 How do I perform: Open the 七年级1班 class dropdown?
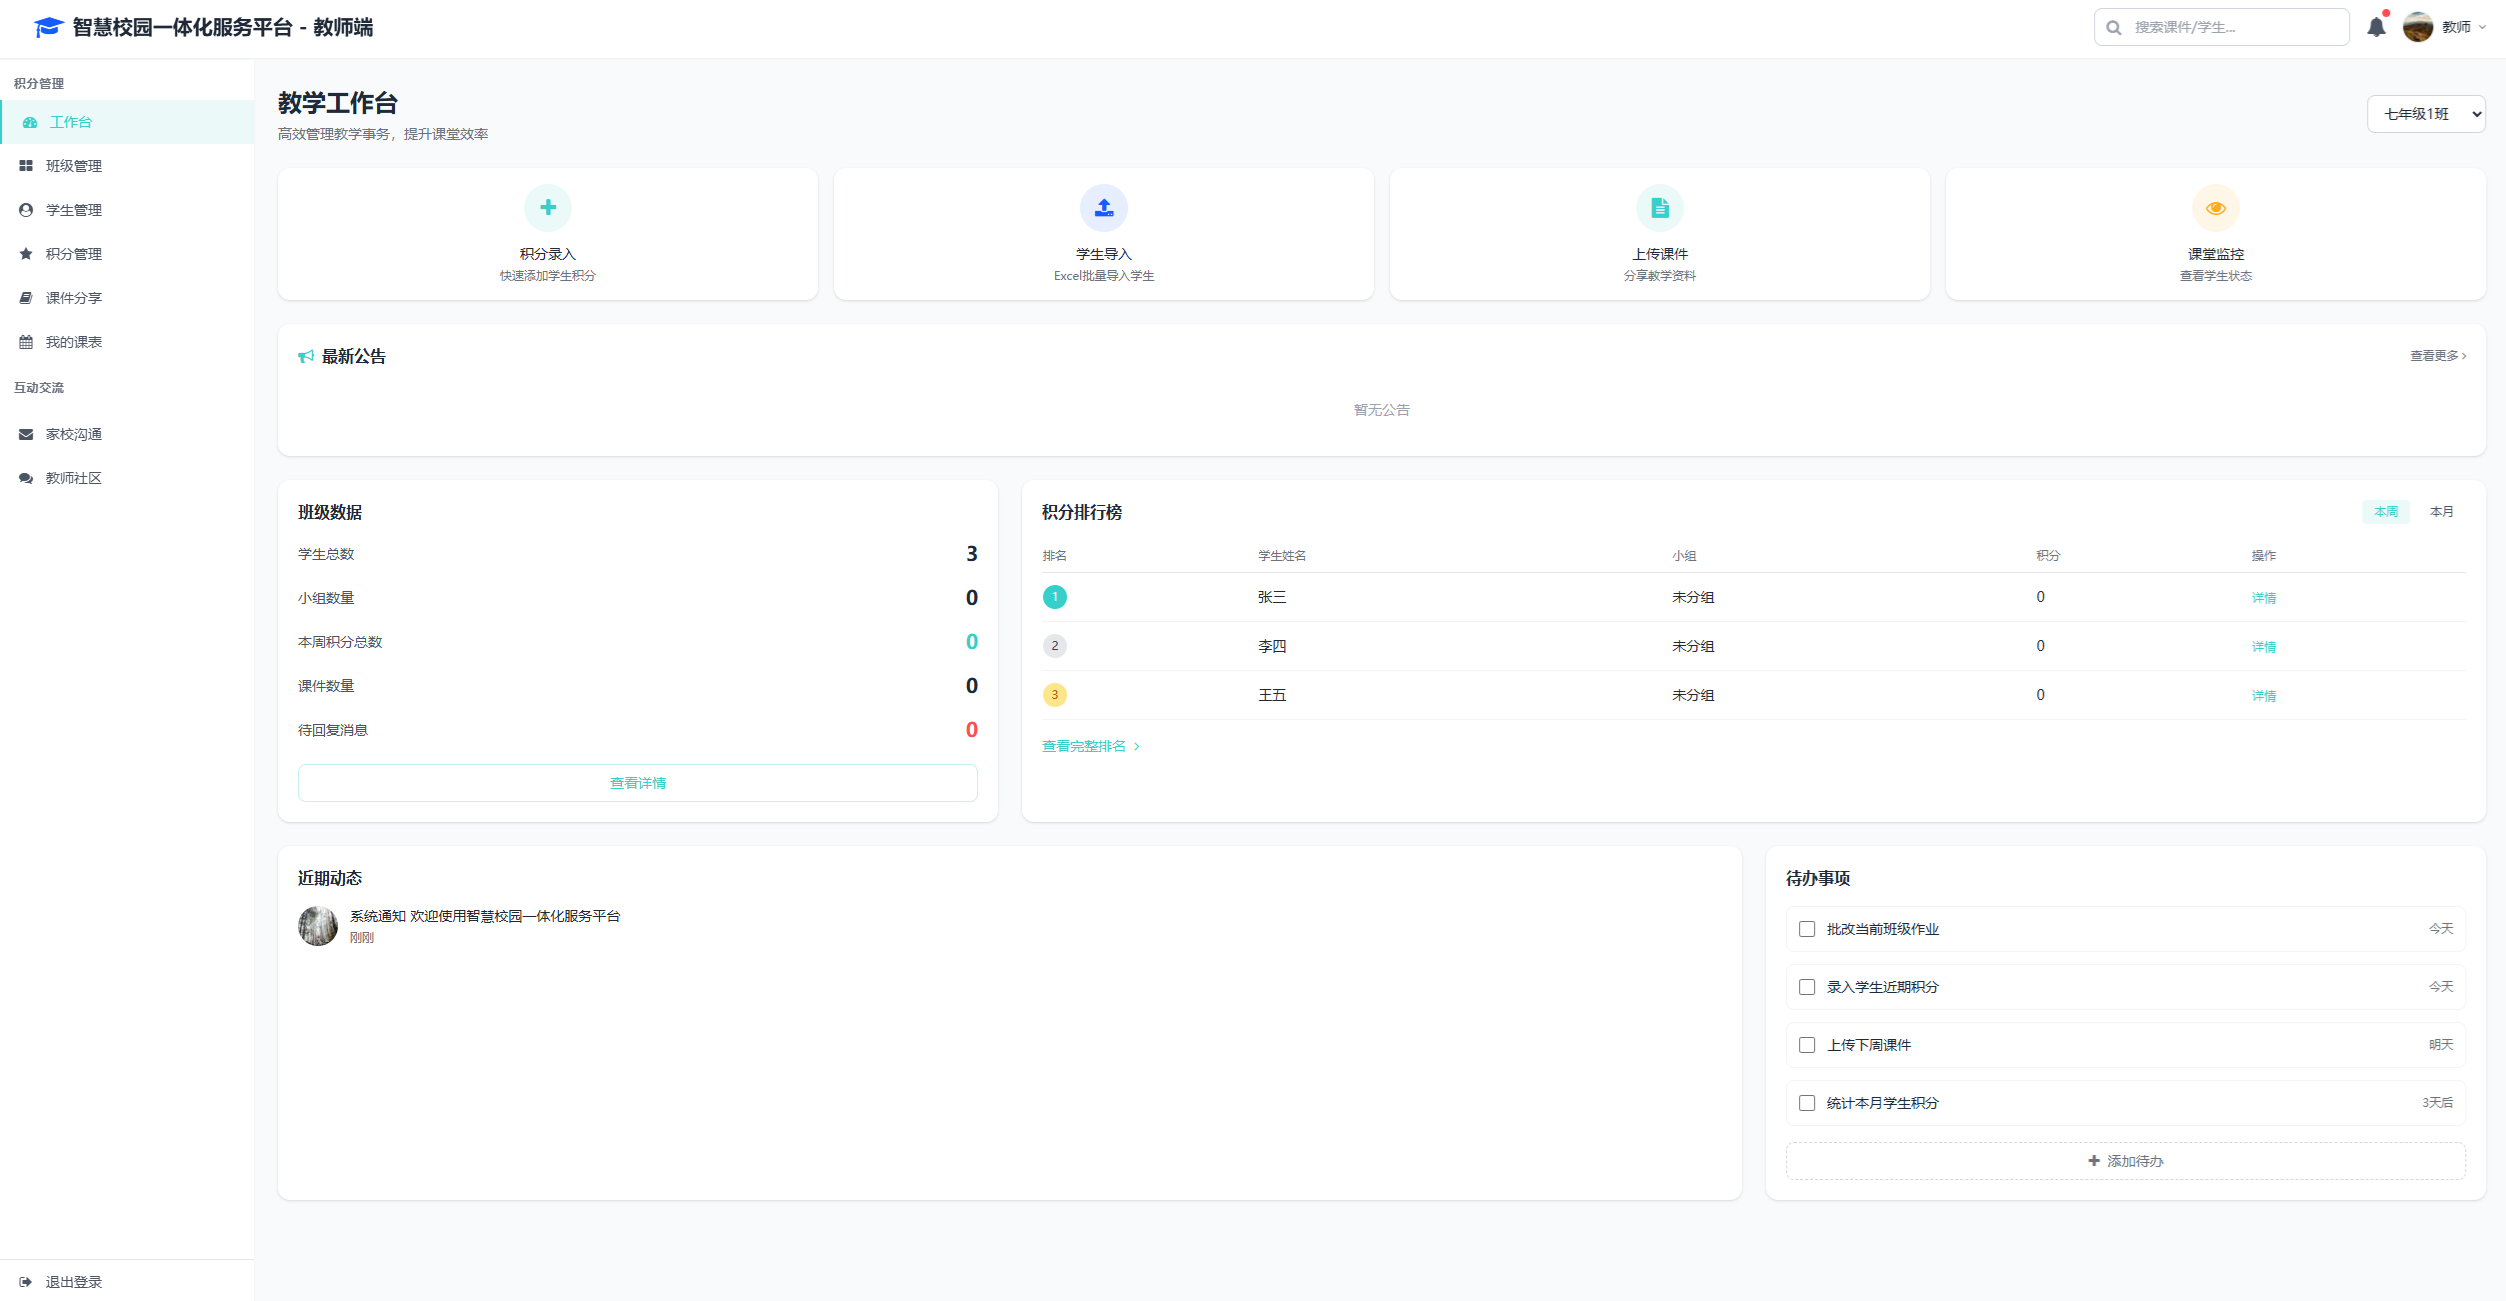[2425, 114]
